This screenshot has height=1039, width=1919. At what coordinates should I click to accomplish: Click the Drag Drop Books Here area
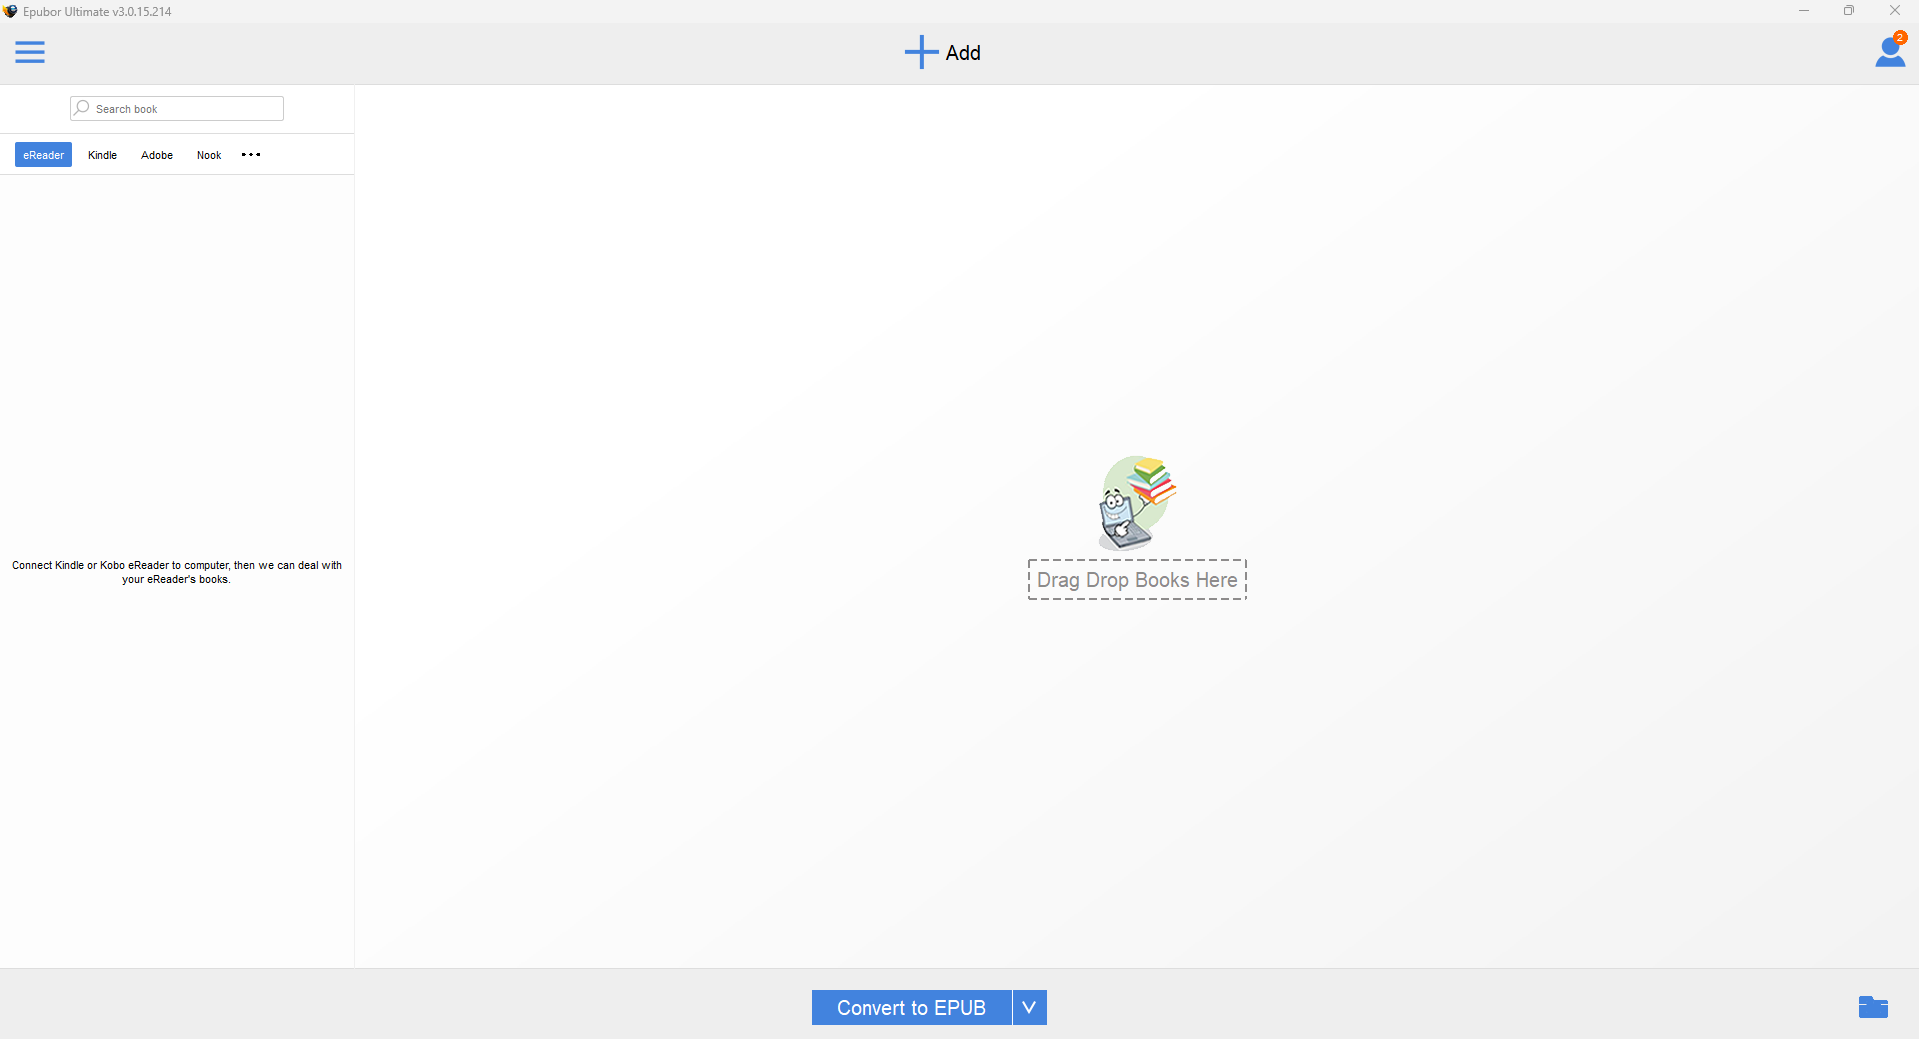(x=1137, y=580)
